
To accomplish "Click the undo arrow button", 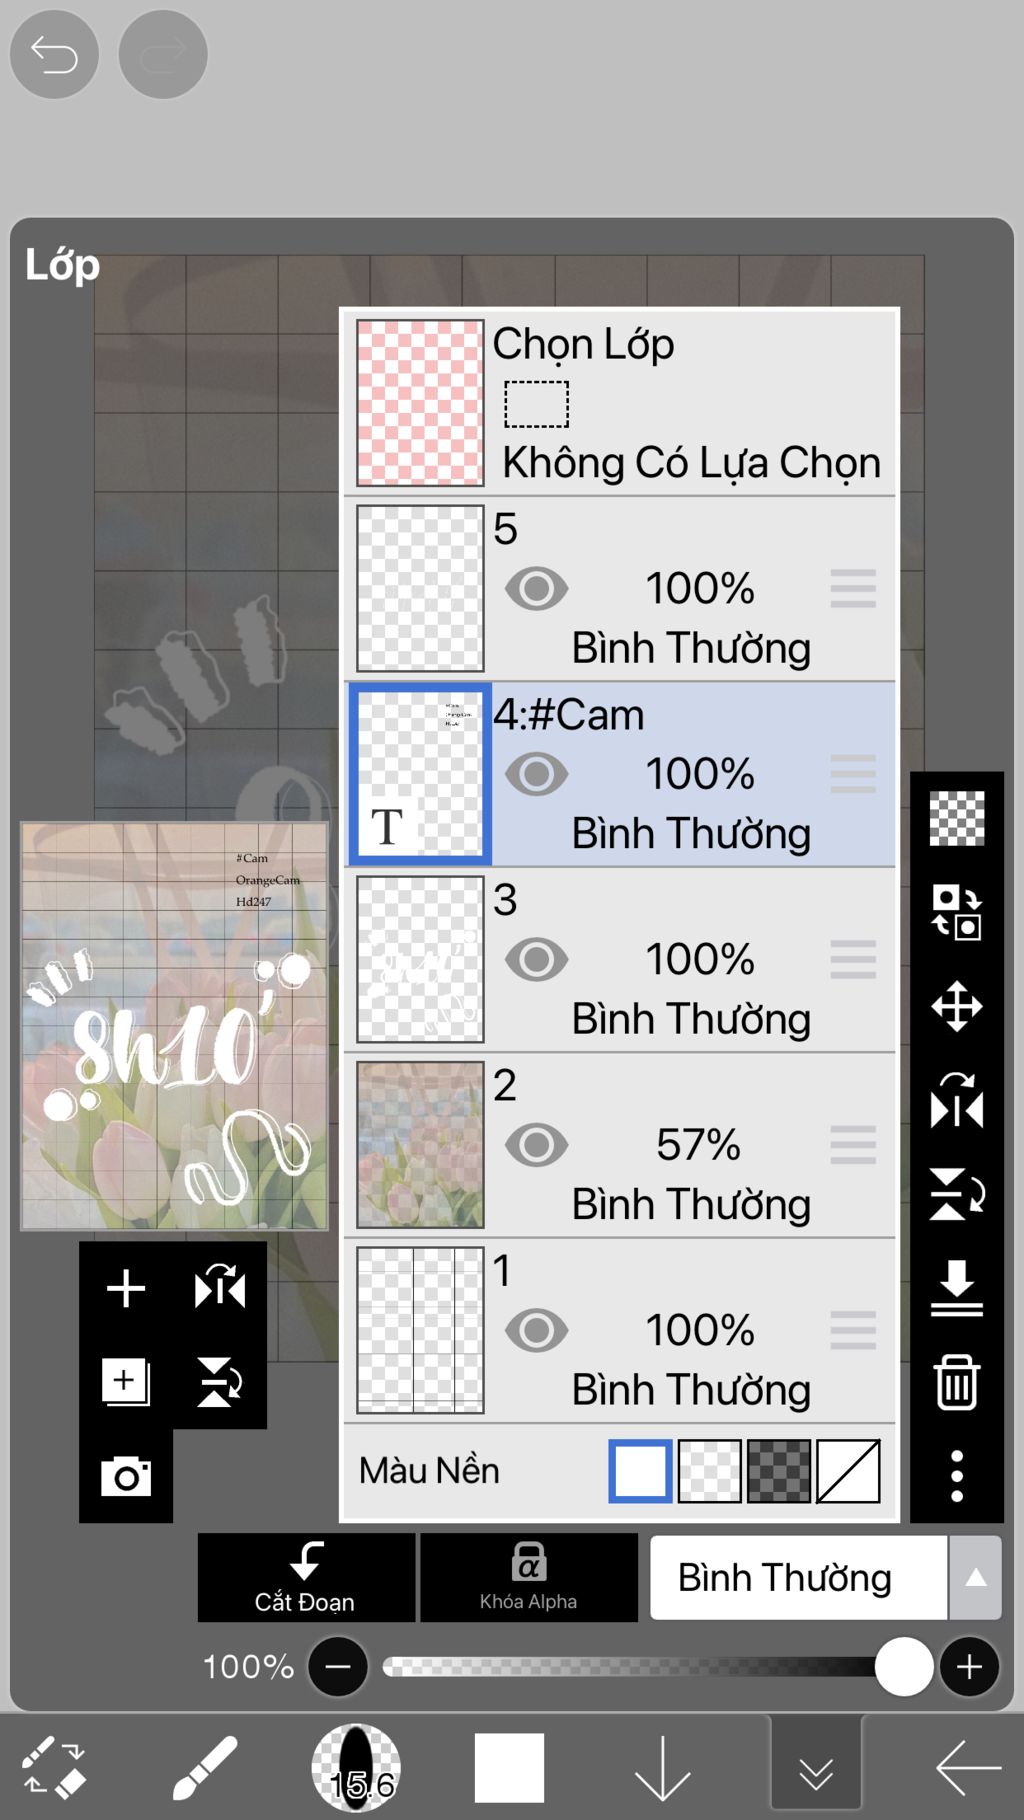I will click(x=54, y=54).
